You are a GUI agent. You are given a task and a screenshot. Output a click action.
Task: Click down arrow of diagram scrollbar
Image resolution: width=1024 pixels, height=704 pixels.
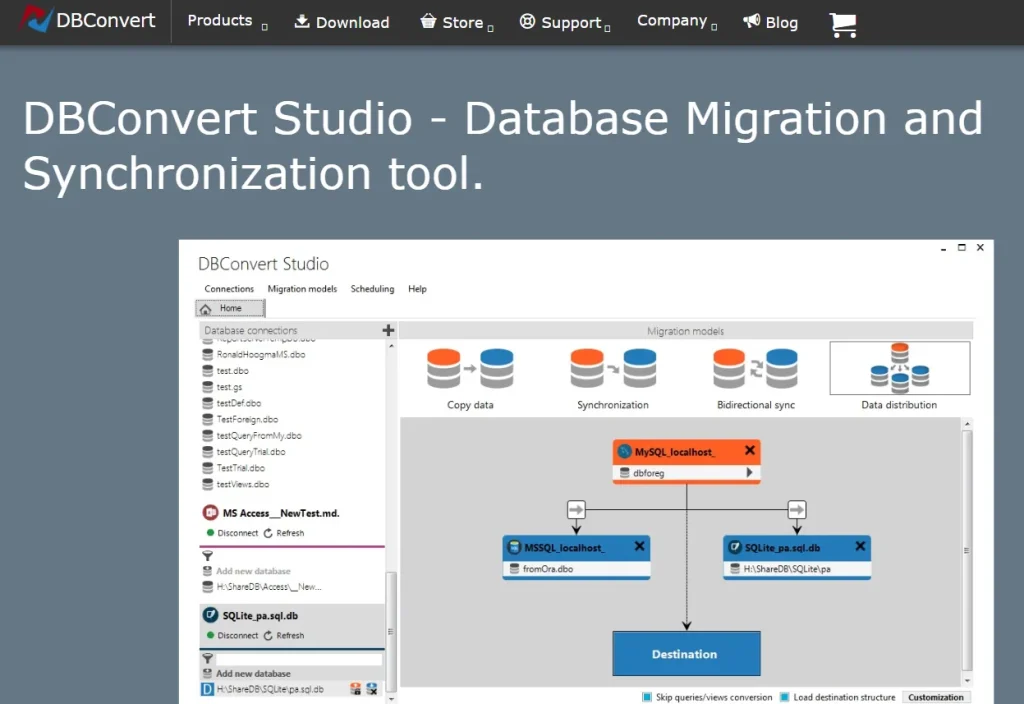pos(967,680)
